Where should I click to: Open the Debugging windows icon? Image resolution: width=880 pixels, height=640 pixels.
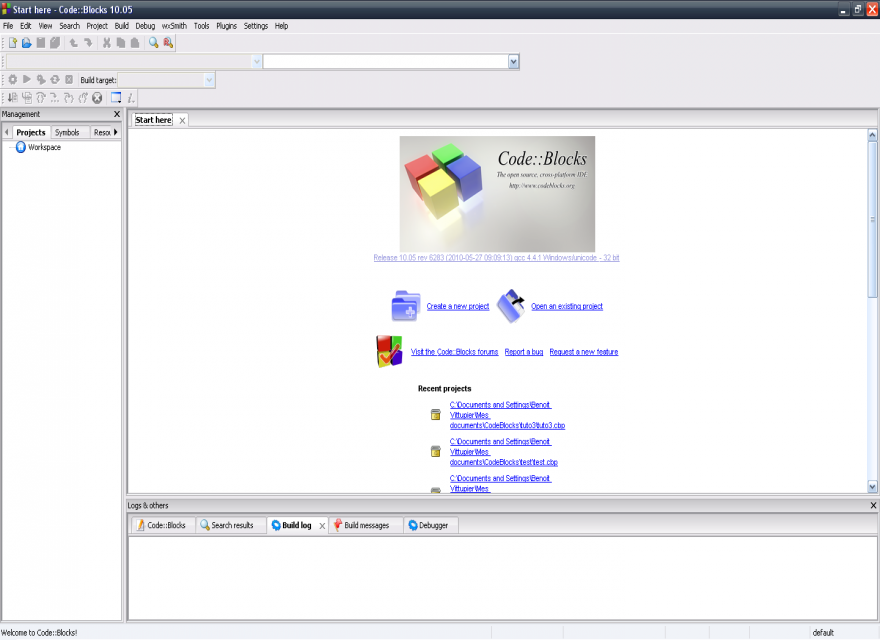(x=116, y=97)
